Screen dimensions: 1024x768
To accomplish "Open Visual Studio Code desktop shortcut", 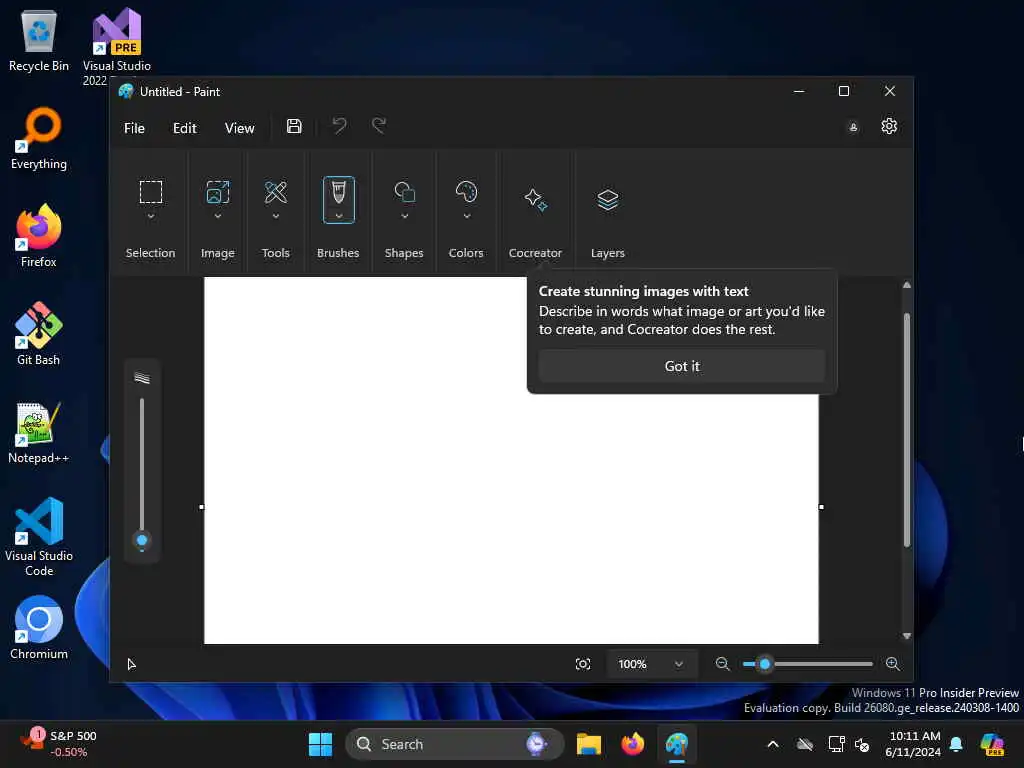I will click(x=39, y=537).
